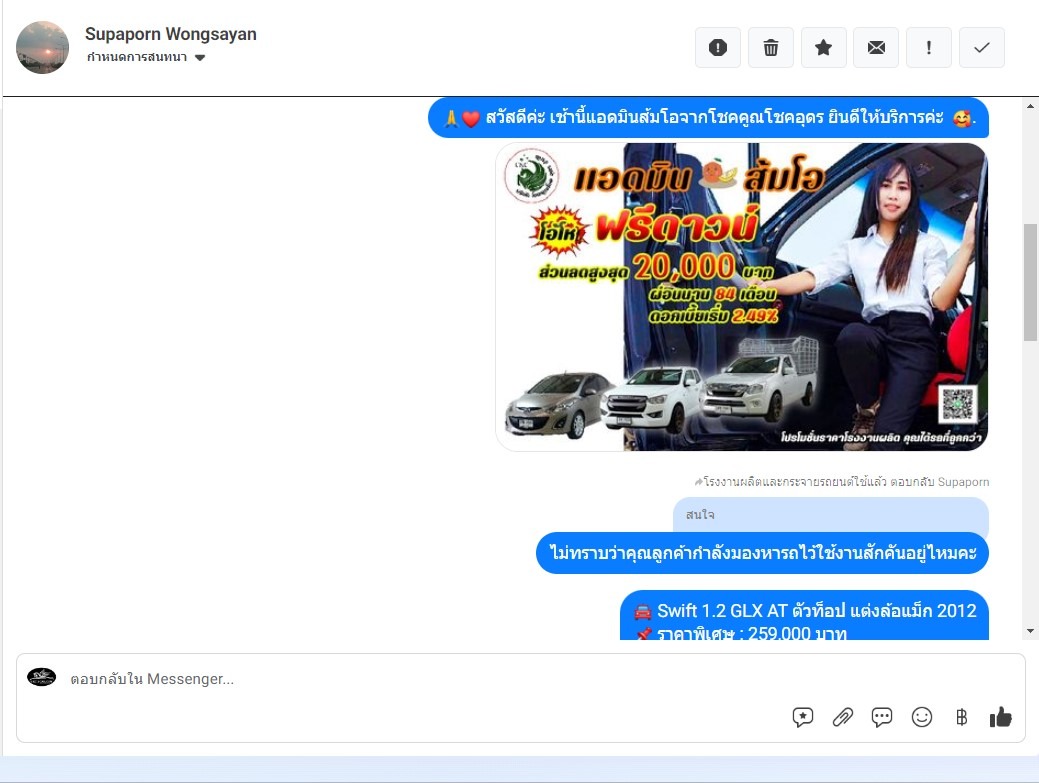Click the page avatar beside reply box
This screenshot has height=783, width=1039.
pos(42,678)
